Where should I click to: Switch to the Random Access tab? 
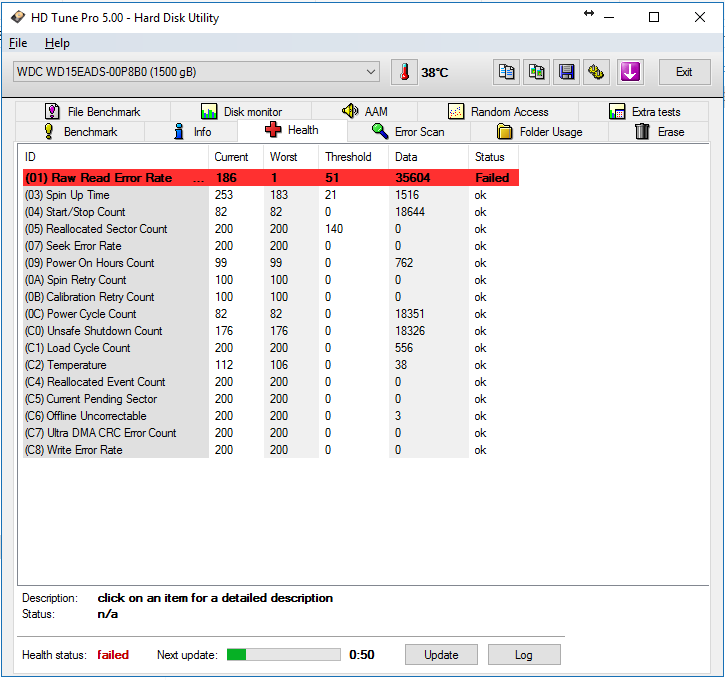point(498,111)
